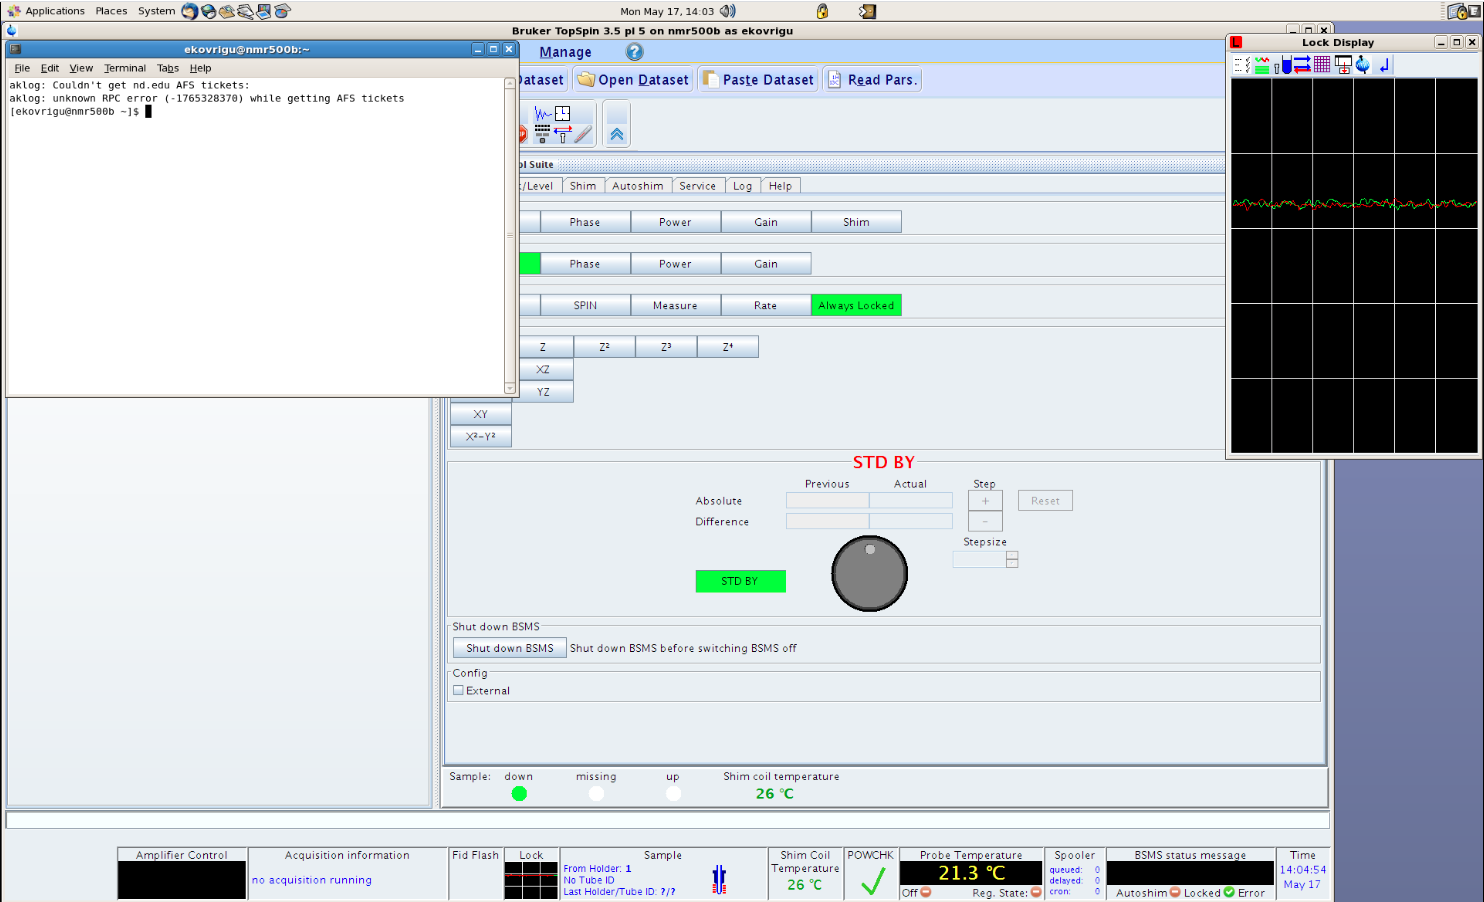
Task: Click the Absolute Actual value field
Action: coord(910,501)
